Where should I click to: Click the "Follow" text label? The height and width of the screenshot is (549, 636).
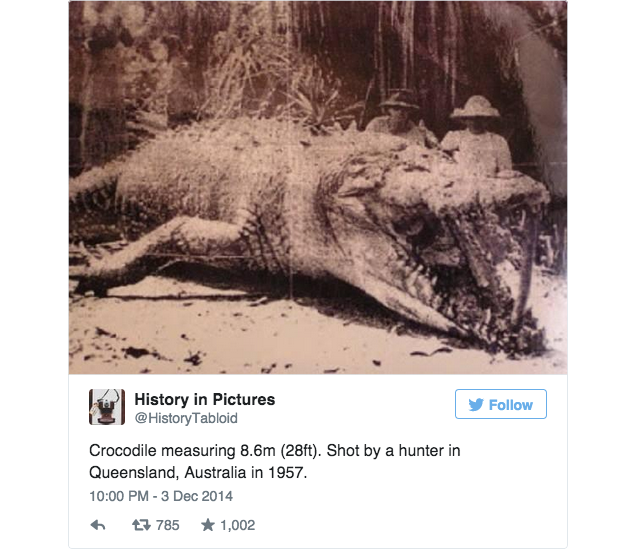pos(511,405)
